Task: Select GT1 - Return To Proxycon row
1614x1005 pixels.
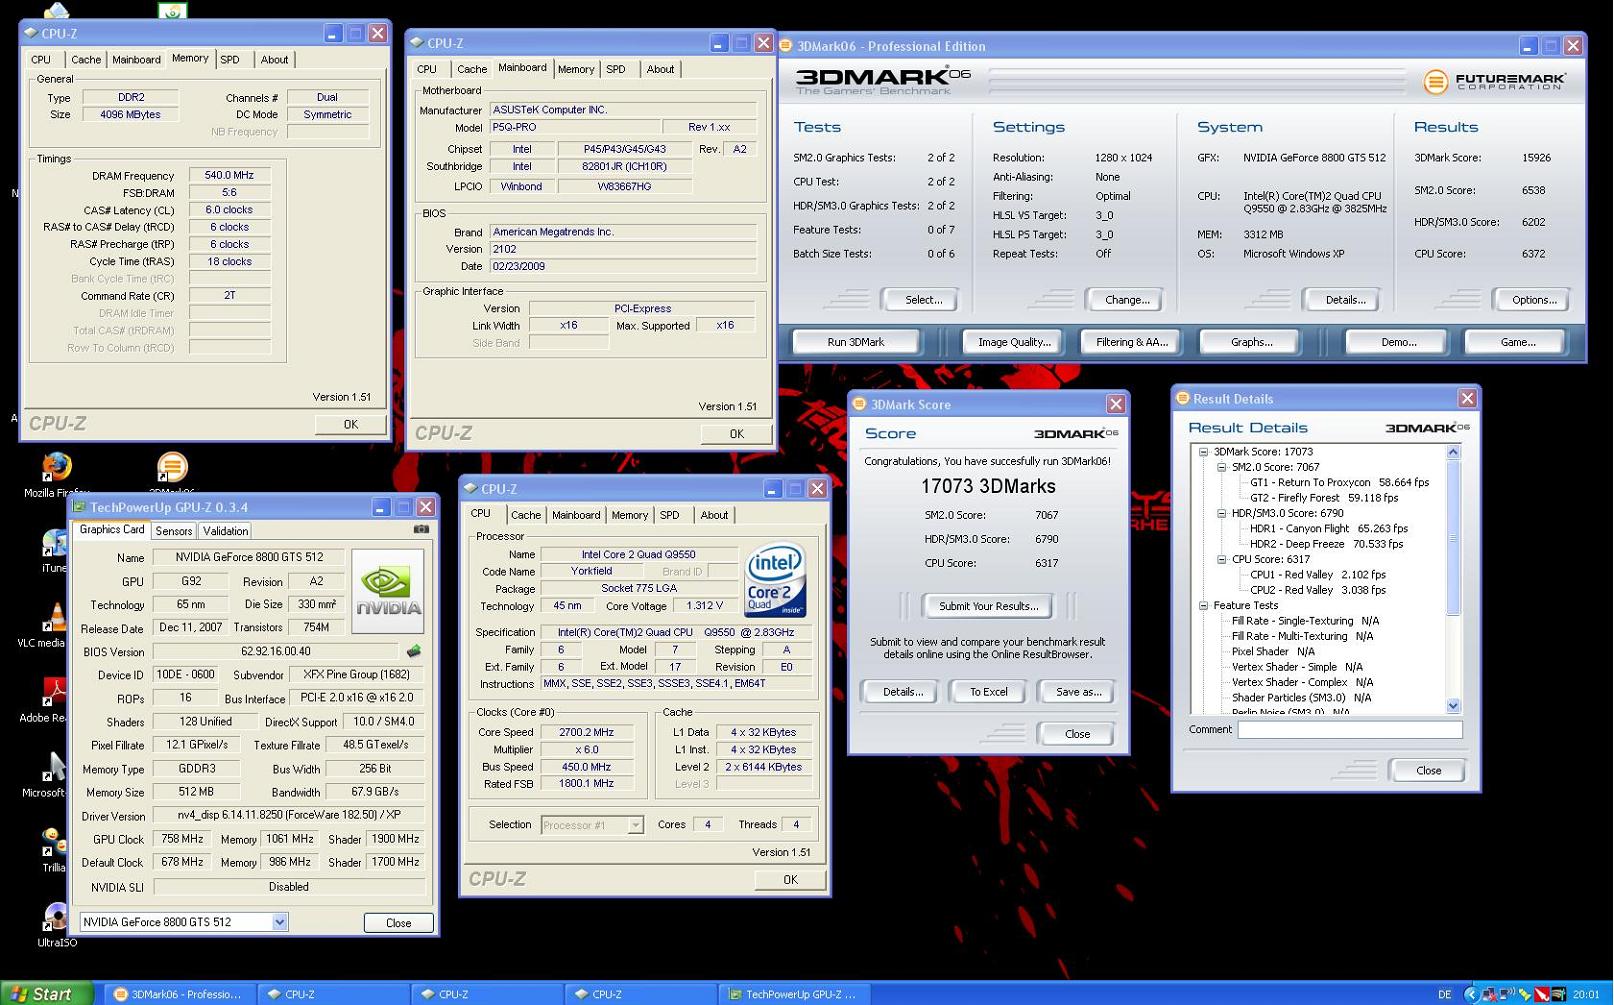Action: pos(1339,483)
